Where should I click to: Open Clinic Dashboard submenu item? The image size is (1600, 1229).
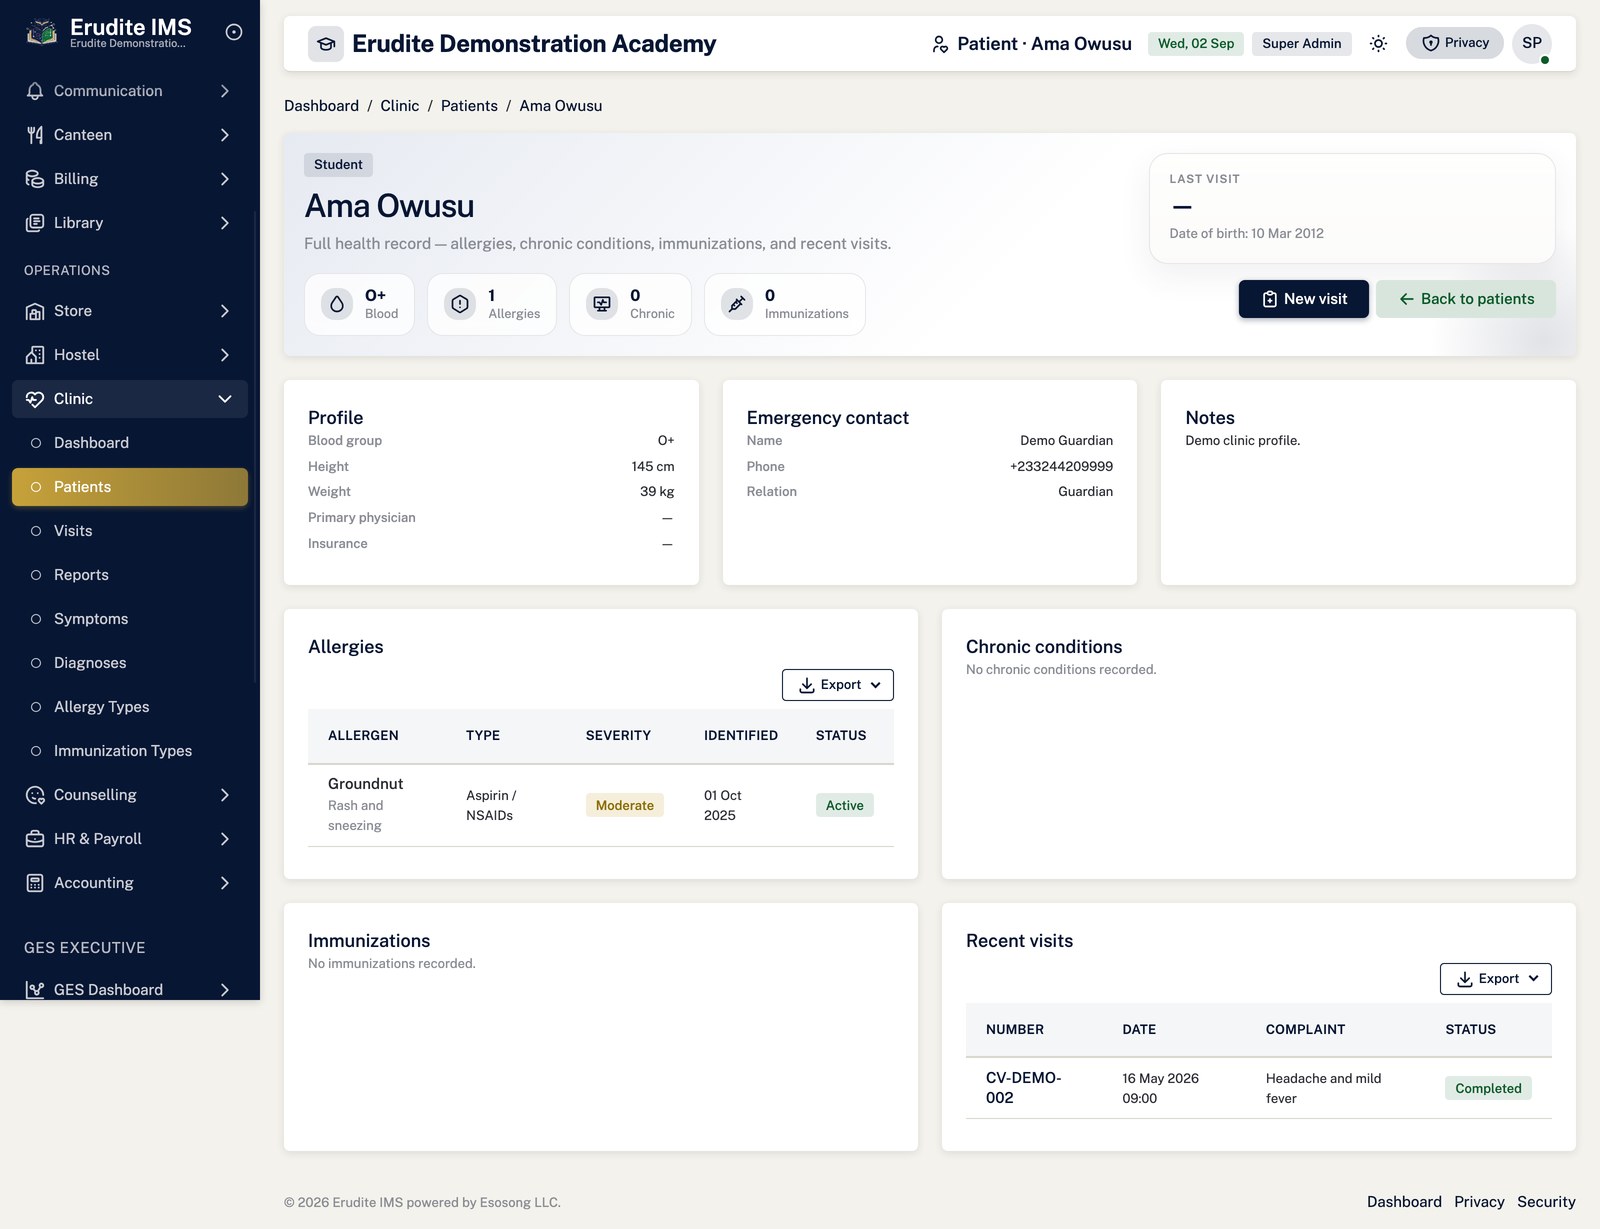point(130,443)
